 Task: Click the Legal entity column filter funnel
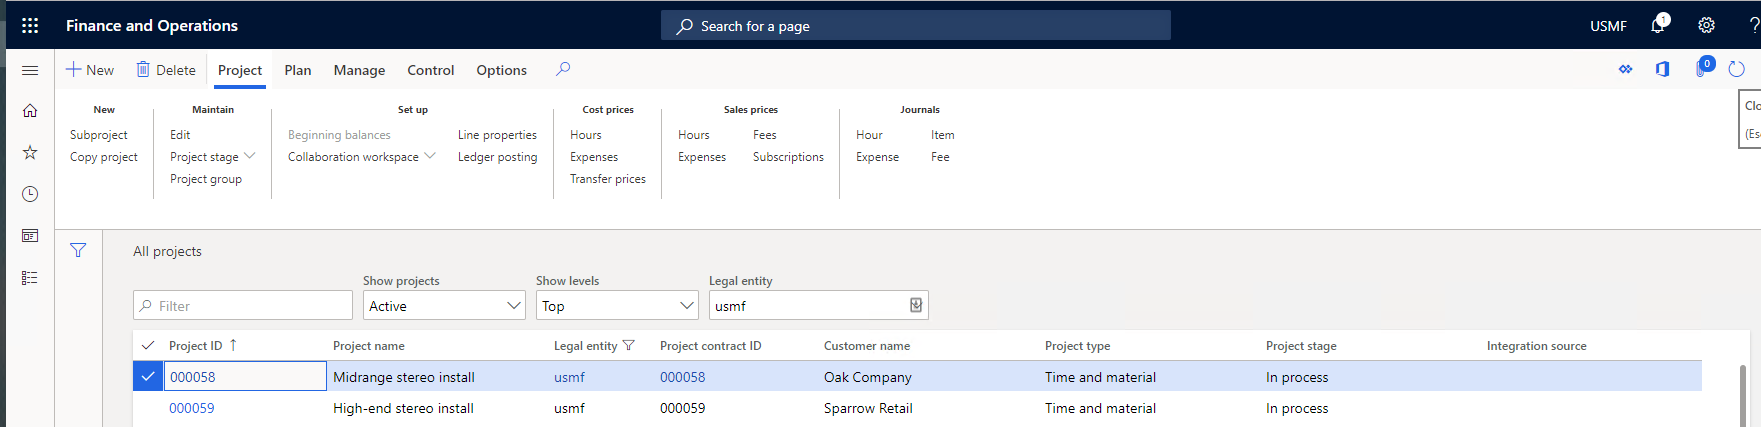point(628,346)
